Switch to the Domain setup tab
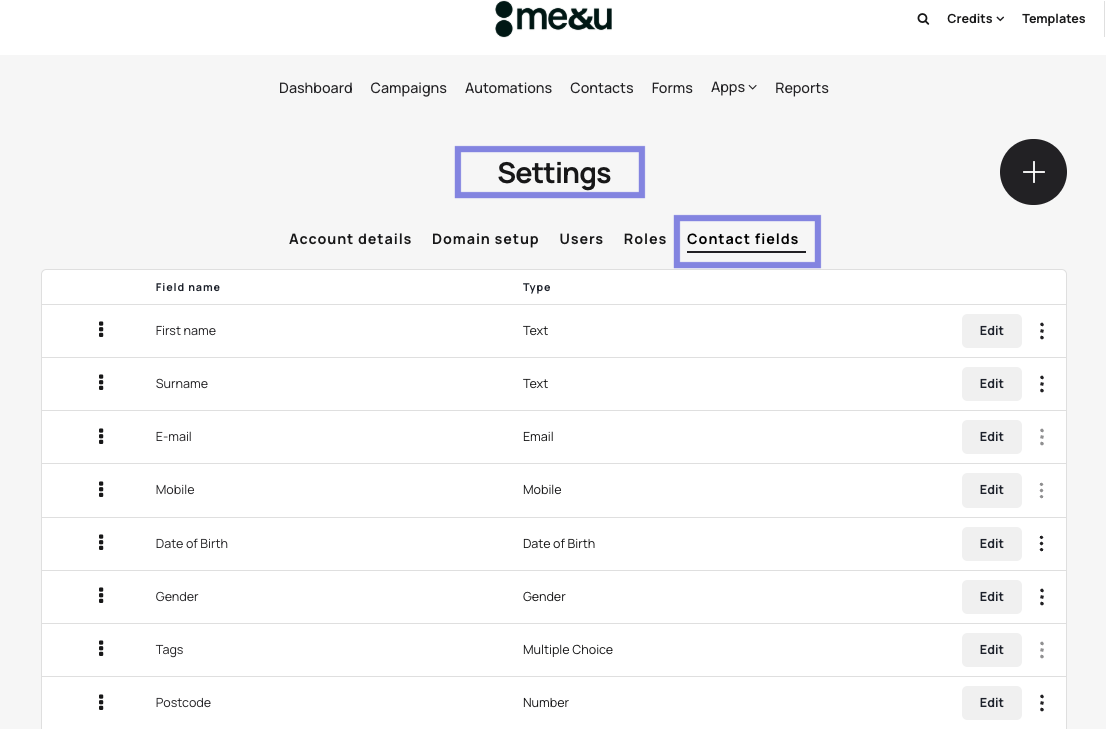This screenshot has height=729, width=1106. 485,239
